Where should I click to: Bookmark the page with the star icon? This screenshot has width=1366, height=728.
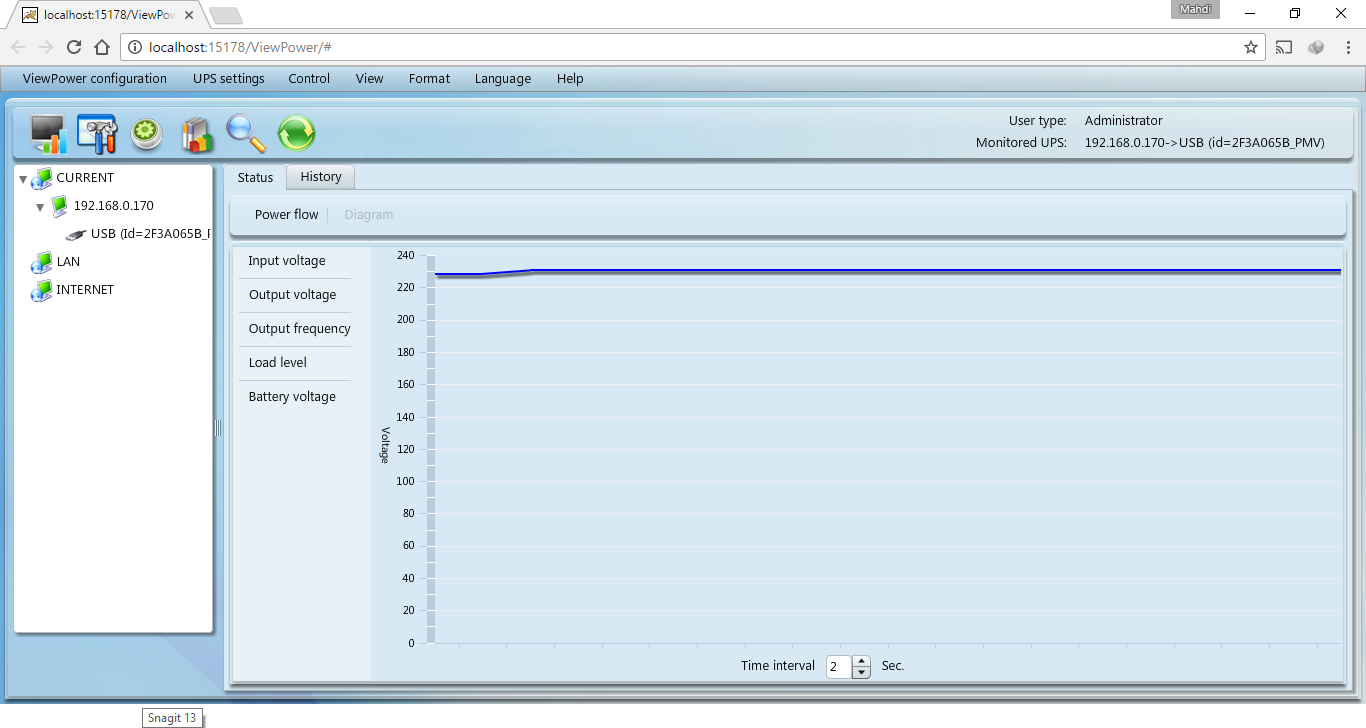point(1250,47)
